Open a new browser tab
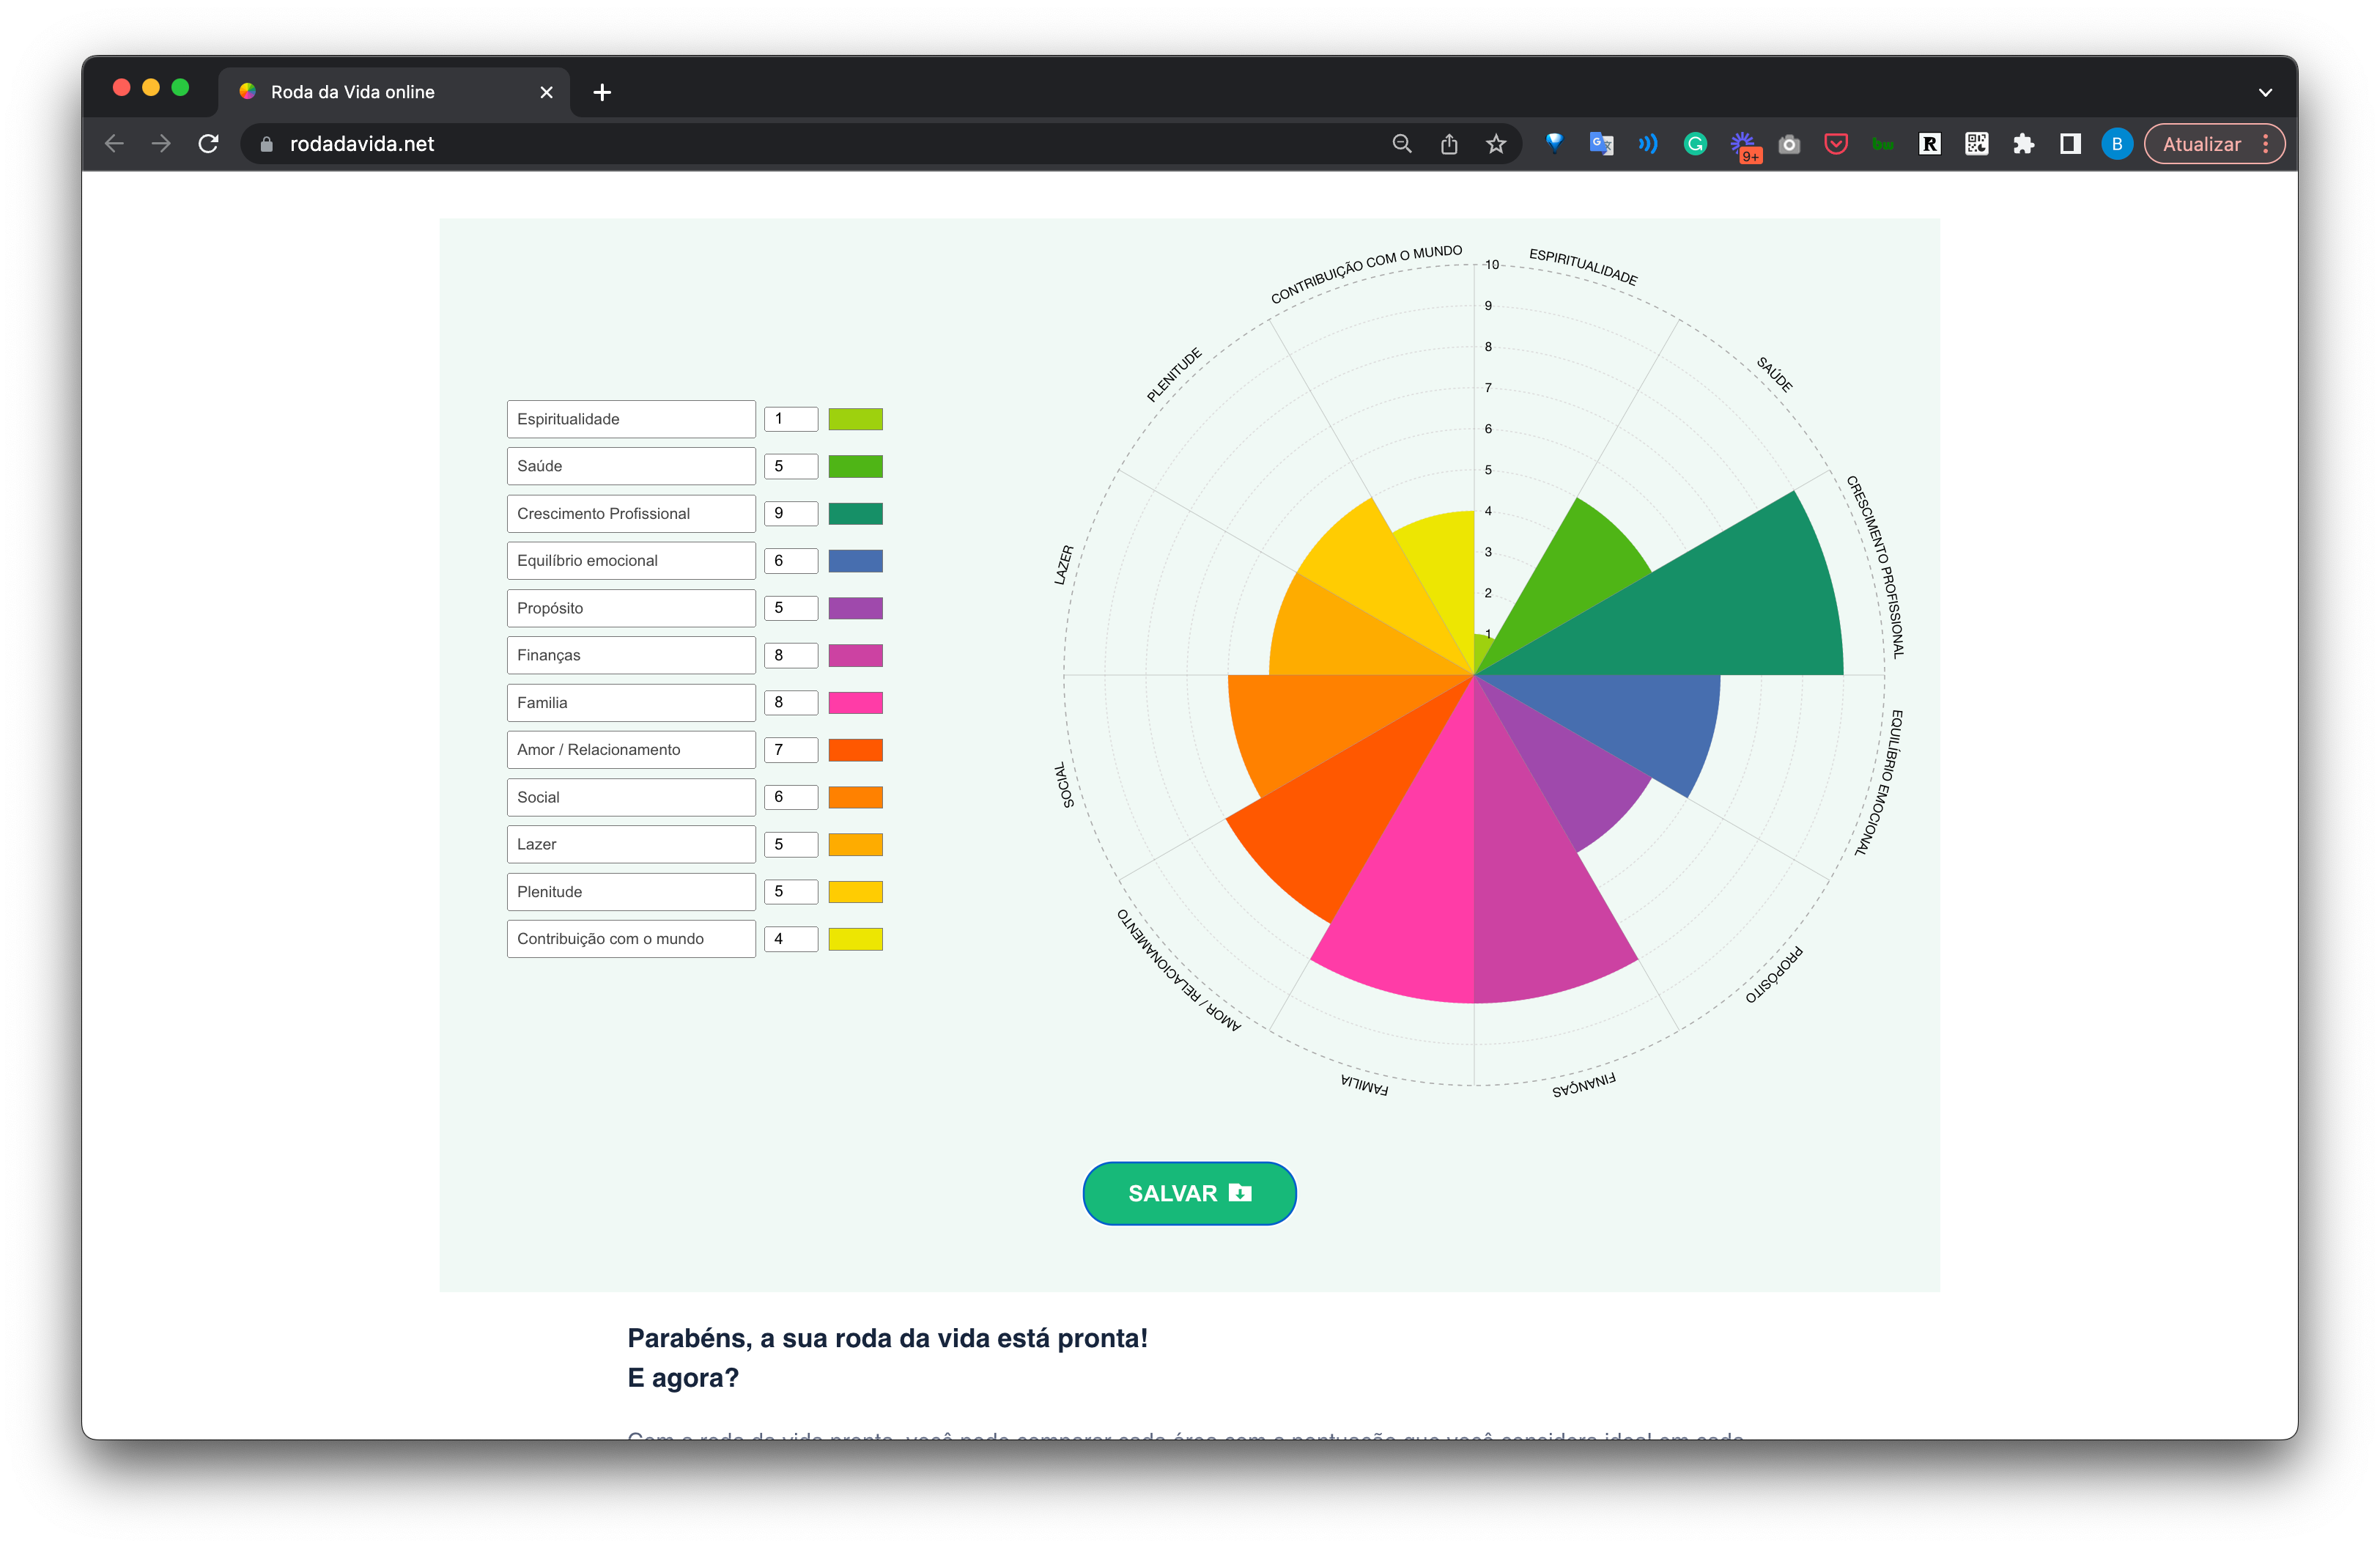This screenshot has height=1548, width=2380. (x=602, y=92)
